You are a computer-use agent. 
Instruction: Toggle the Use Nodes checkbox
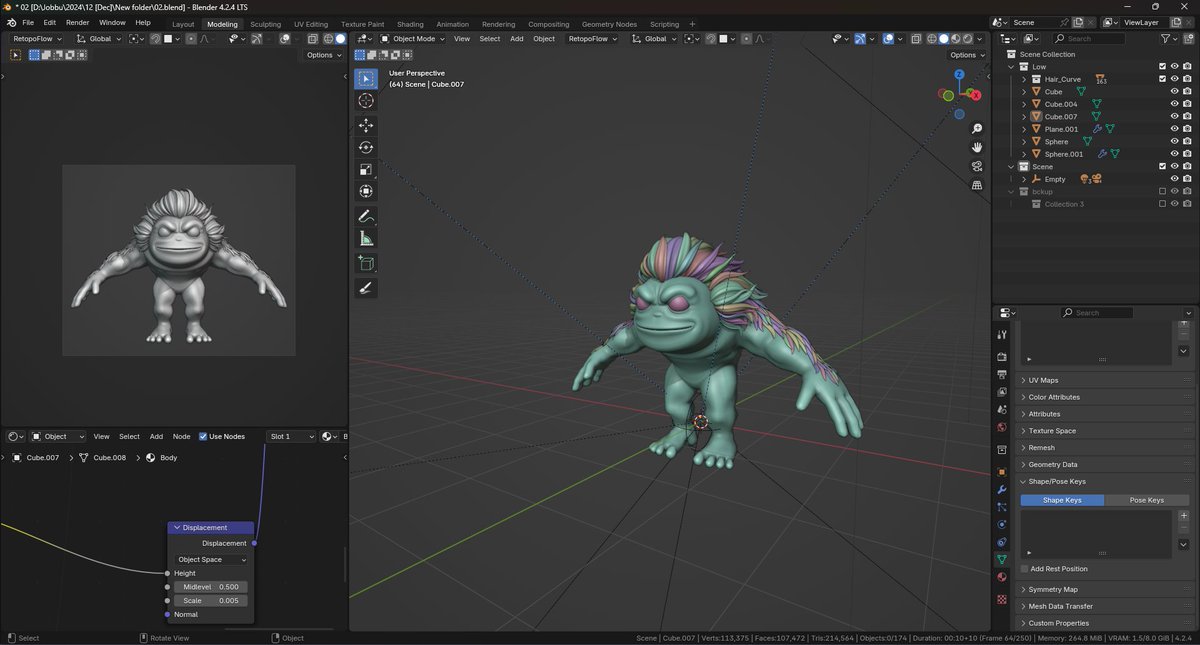203,436
